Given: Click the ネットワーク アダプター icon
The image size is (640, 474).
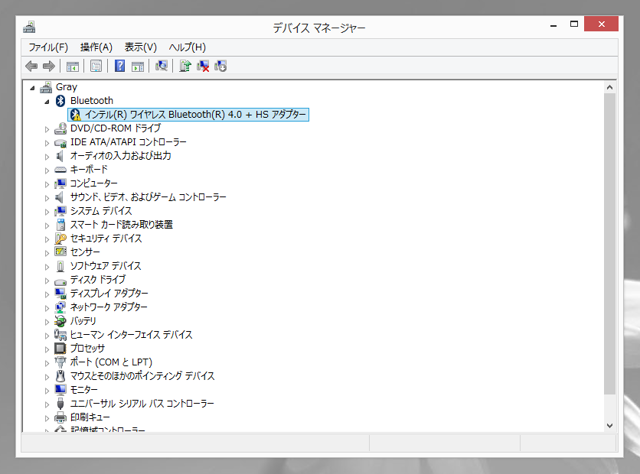Looking at the screenshot, I should point(60,307).
